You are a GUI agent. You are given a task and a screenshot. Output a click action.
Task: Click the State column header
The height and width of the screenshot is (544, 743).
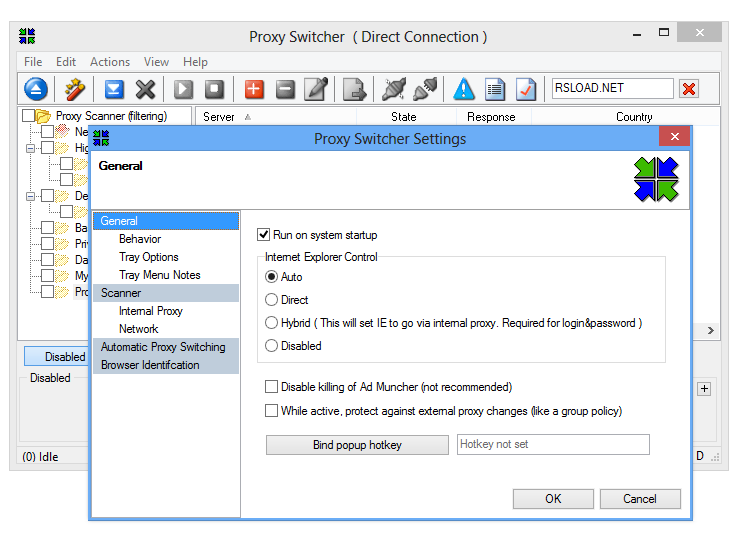pos(404,117)
